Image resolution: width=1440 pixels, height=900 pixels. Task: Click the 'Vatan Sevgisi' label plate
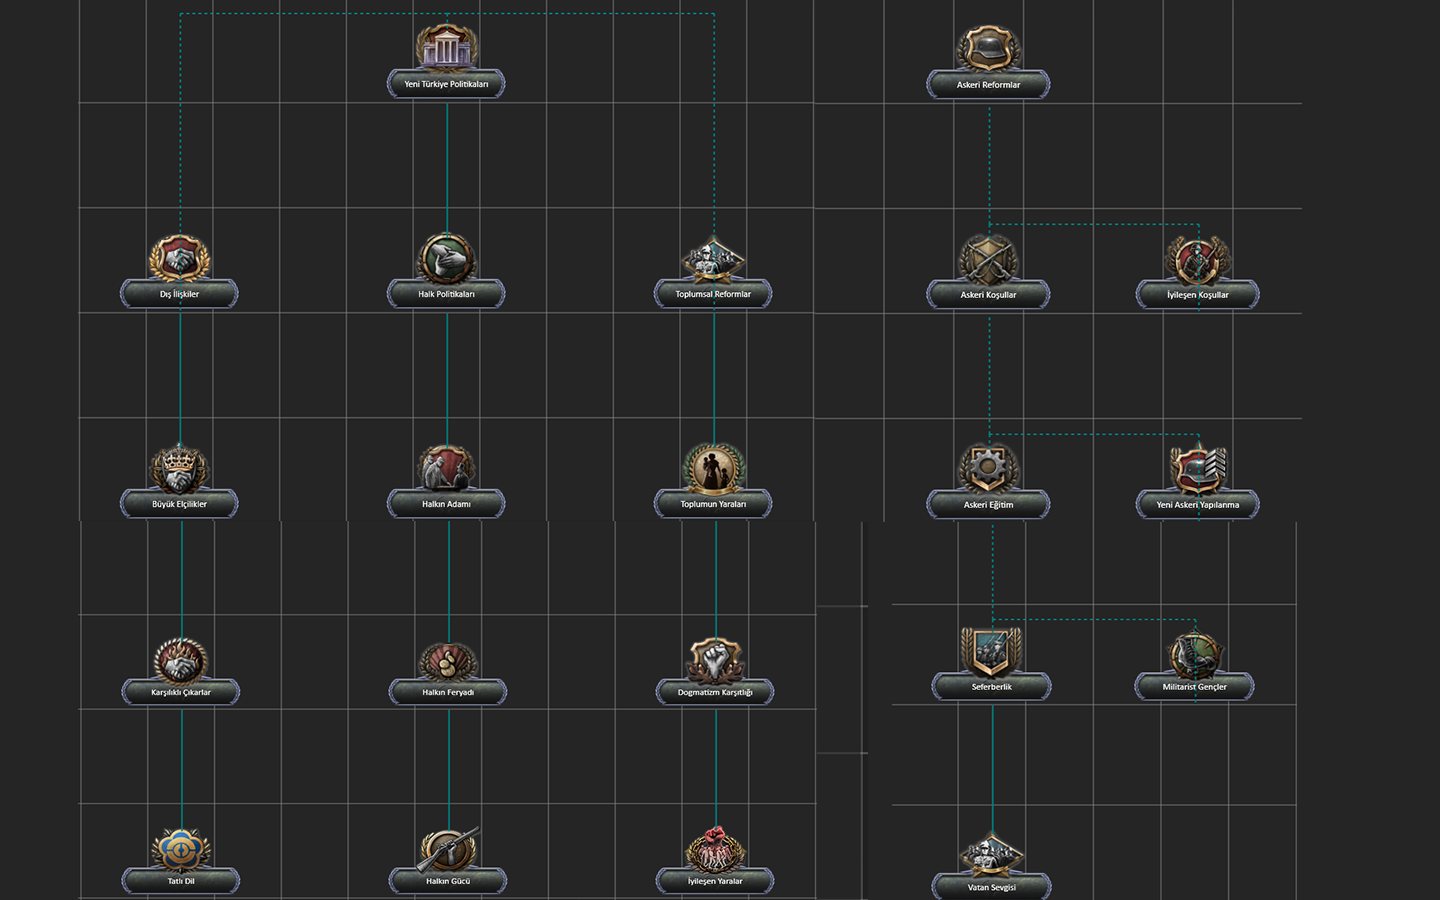(991, 887)
